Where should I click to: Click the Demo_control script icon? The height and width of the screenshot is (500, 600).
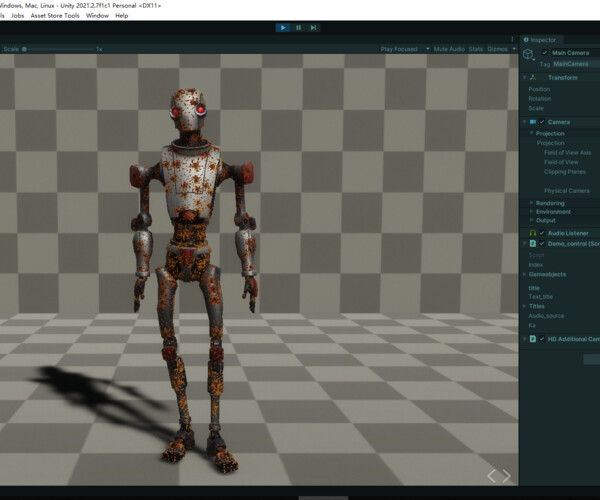point(533,243)
